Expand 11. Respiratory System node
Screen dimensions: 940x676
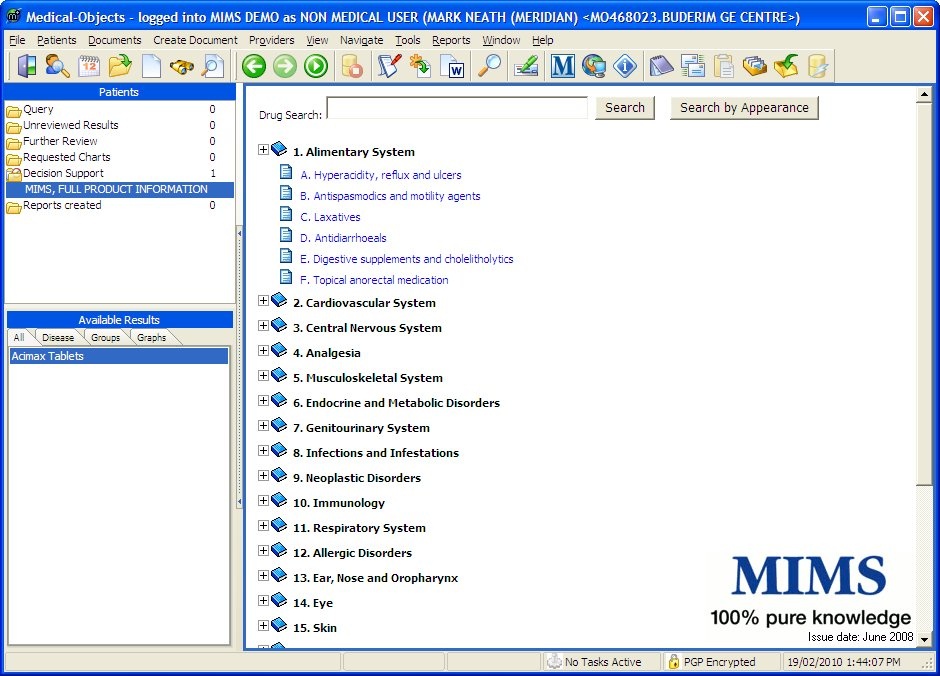[x=263, y=526]
